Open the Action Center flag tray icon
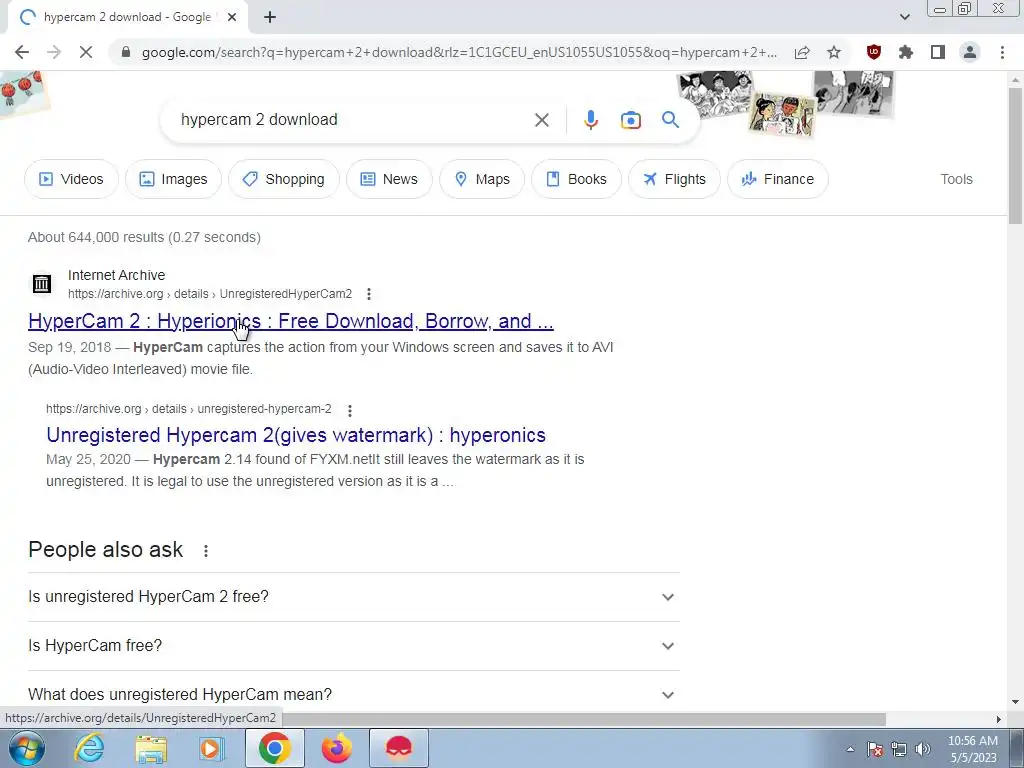The height and width of the screenshot is (768, 1024). [875, 749]
